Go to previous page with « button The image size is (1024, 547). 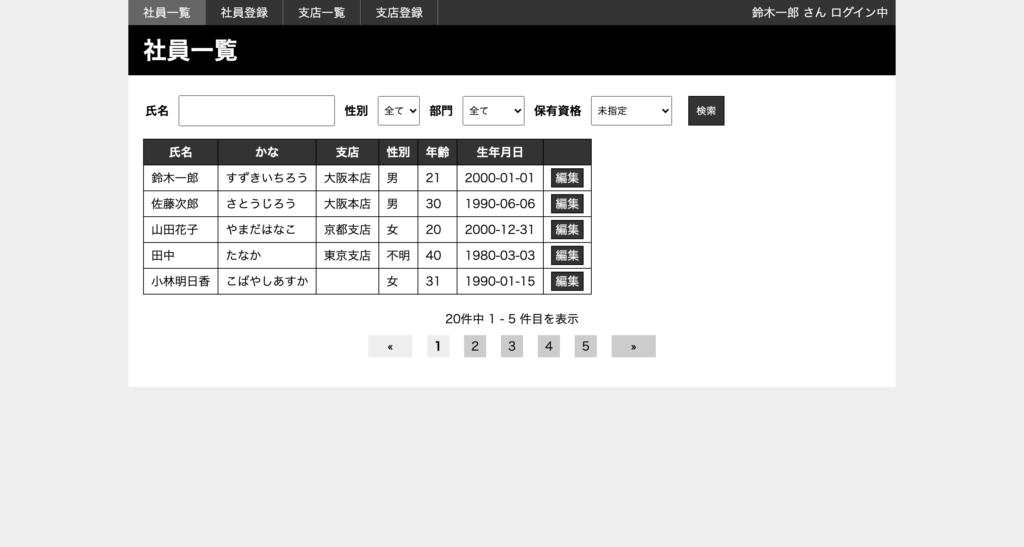coord(390,347)
